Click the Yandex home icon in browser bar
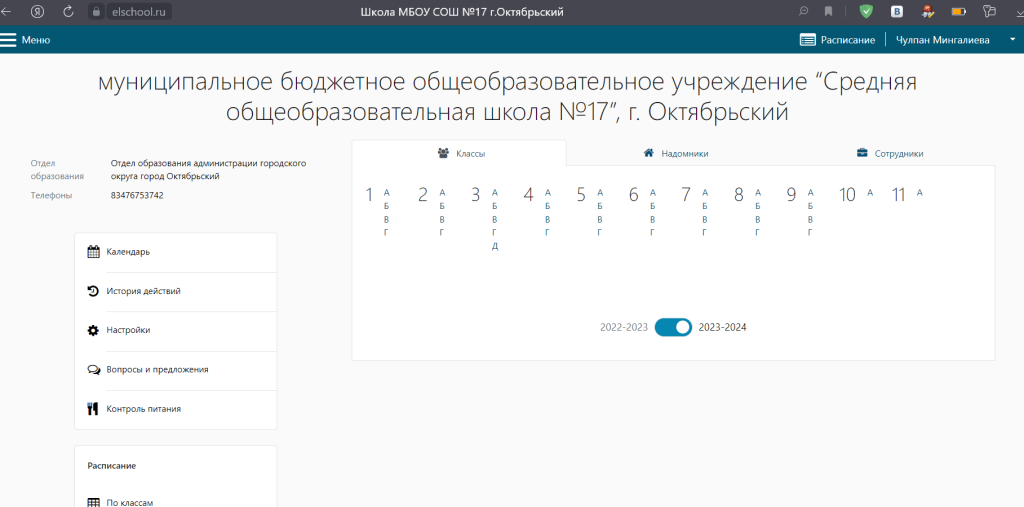The width and height of the screenshot is (1024, 507). tap(38, 11)
